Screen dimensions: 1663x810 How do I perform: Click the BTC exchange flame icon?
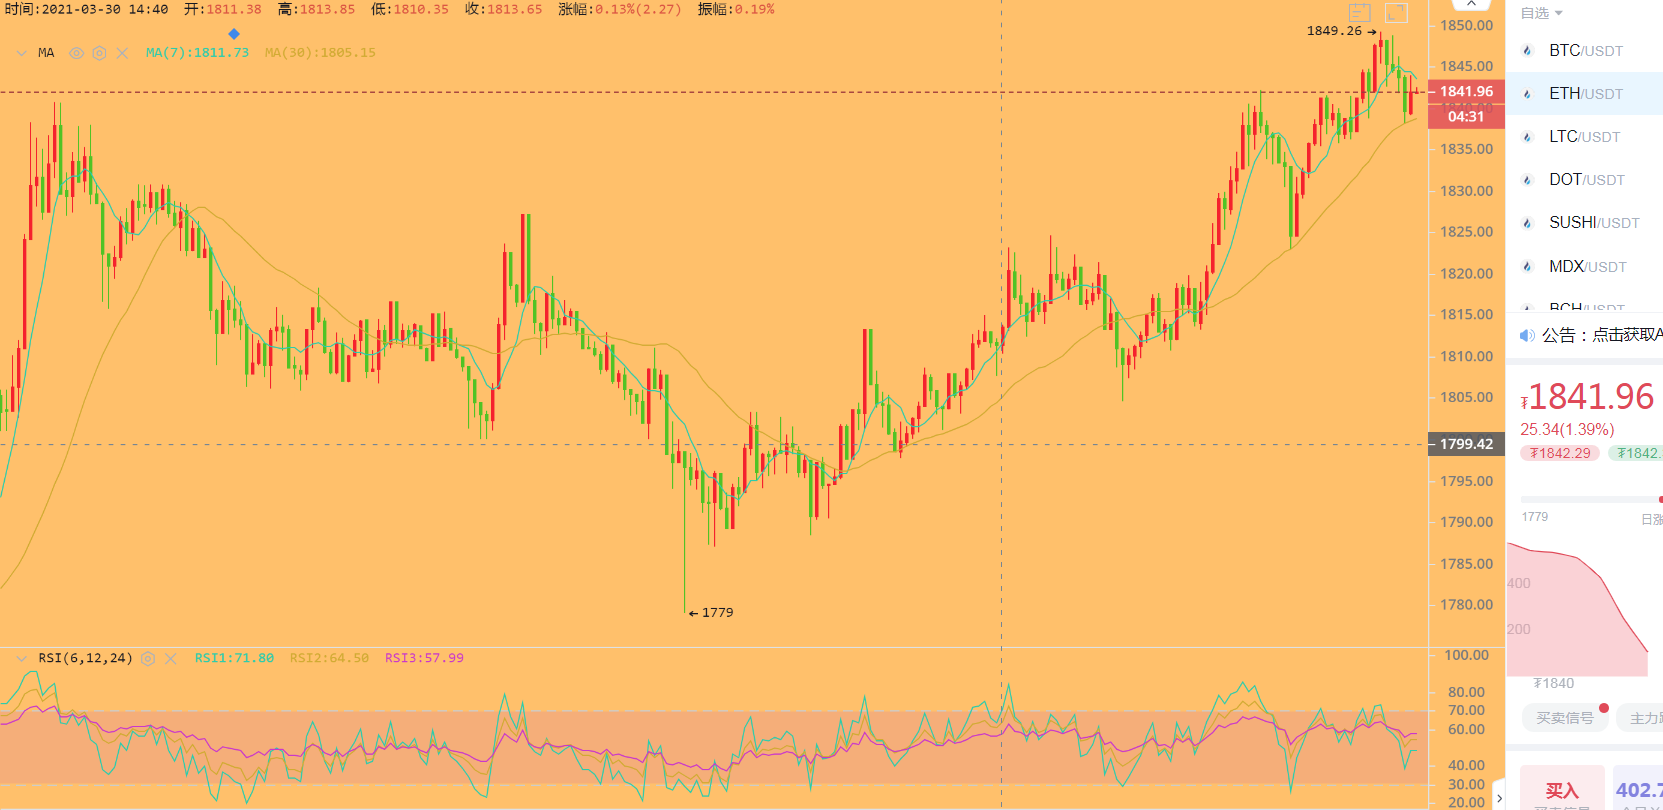(1527, 51)
